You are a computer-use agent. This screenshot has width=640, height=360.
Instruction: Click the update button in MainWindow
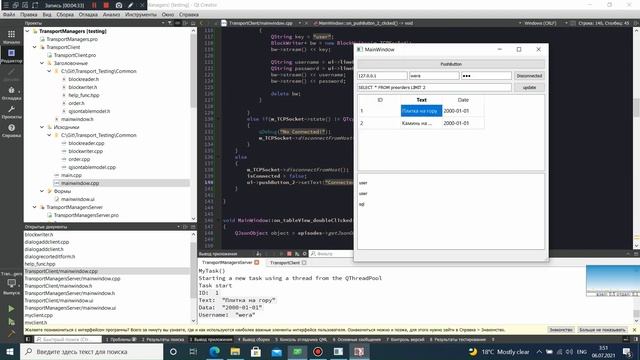tap(529, 87)
